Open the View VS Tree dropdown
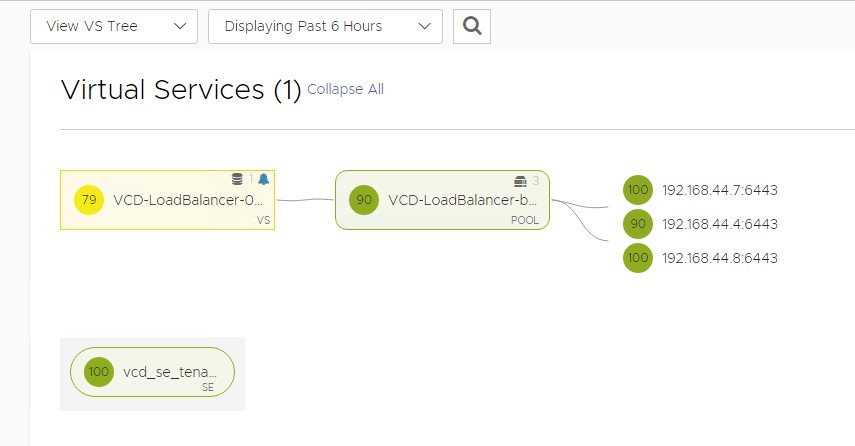 click(114, 27)
